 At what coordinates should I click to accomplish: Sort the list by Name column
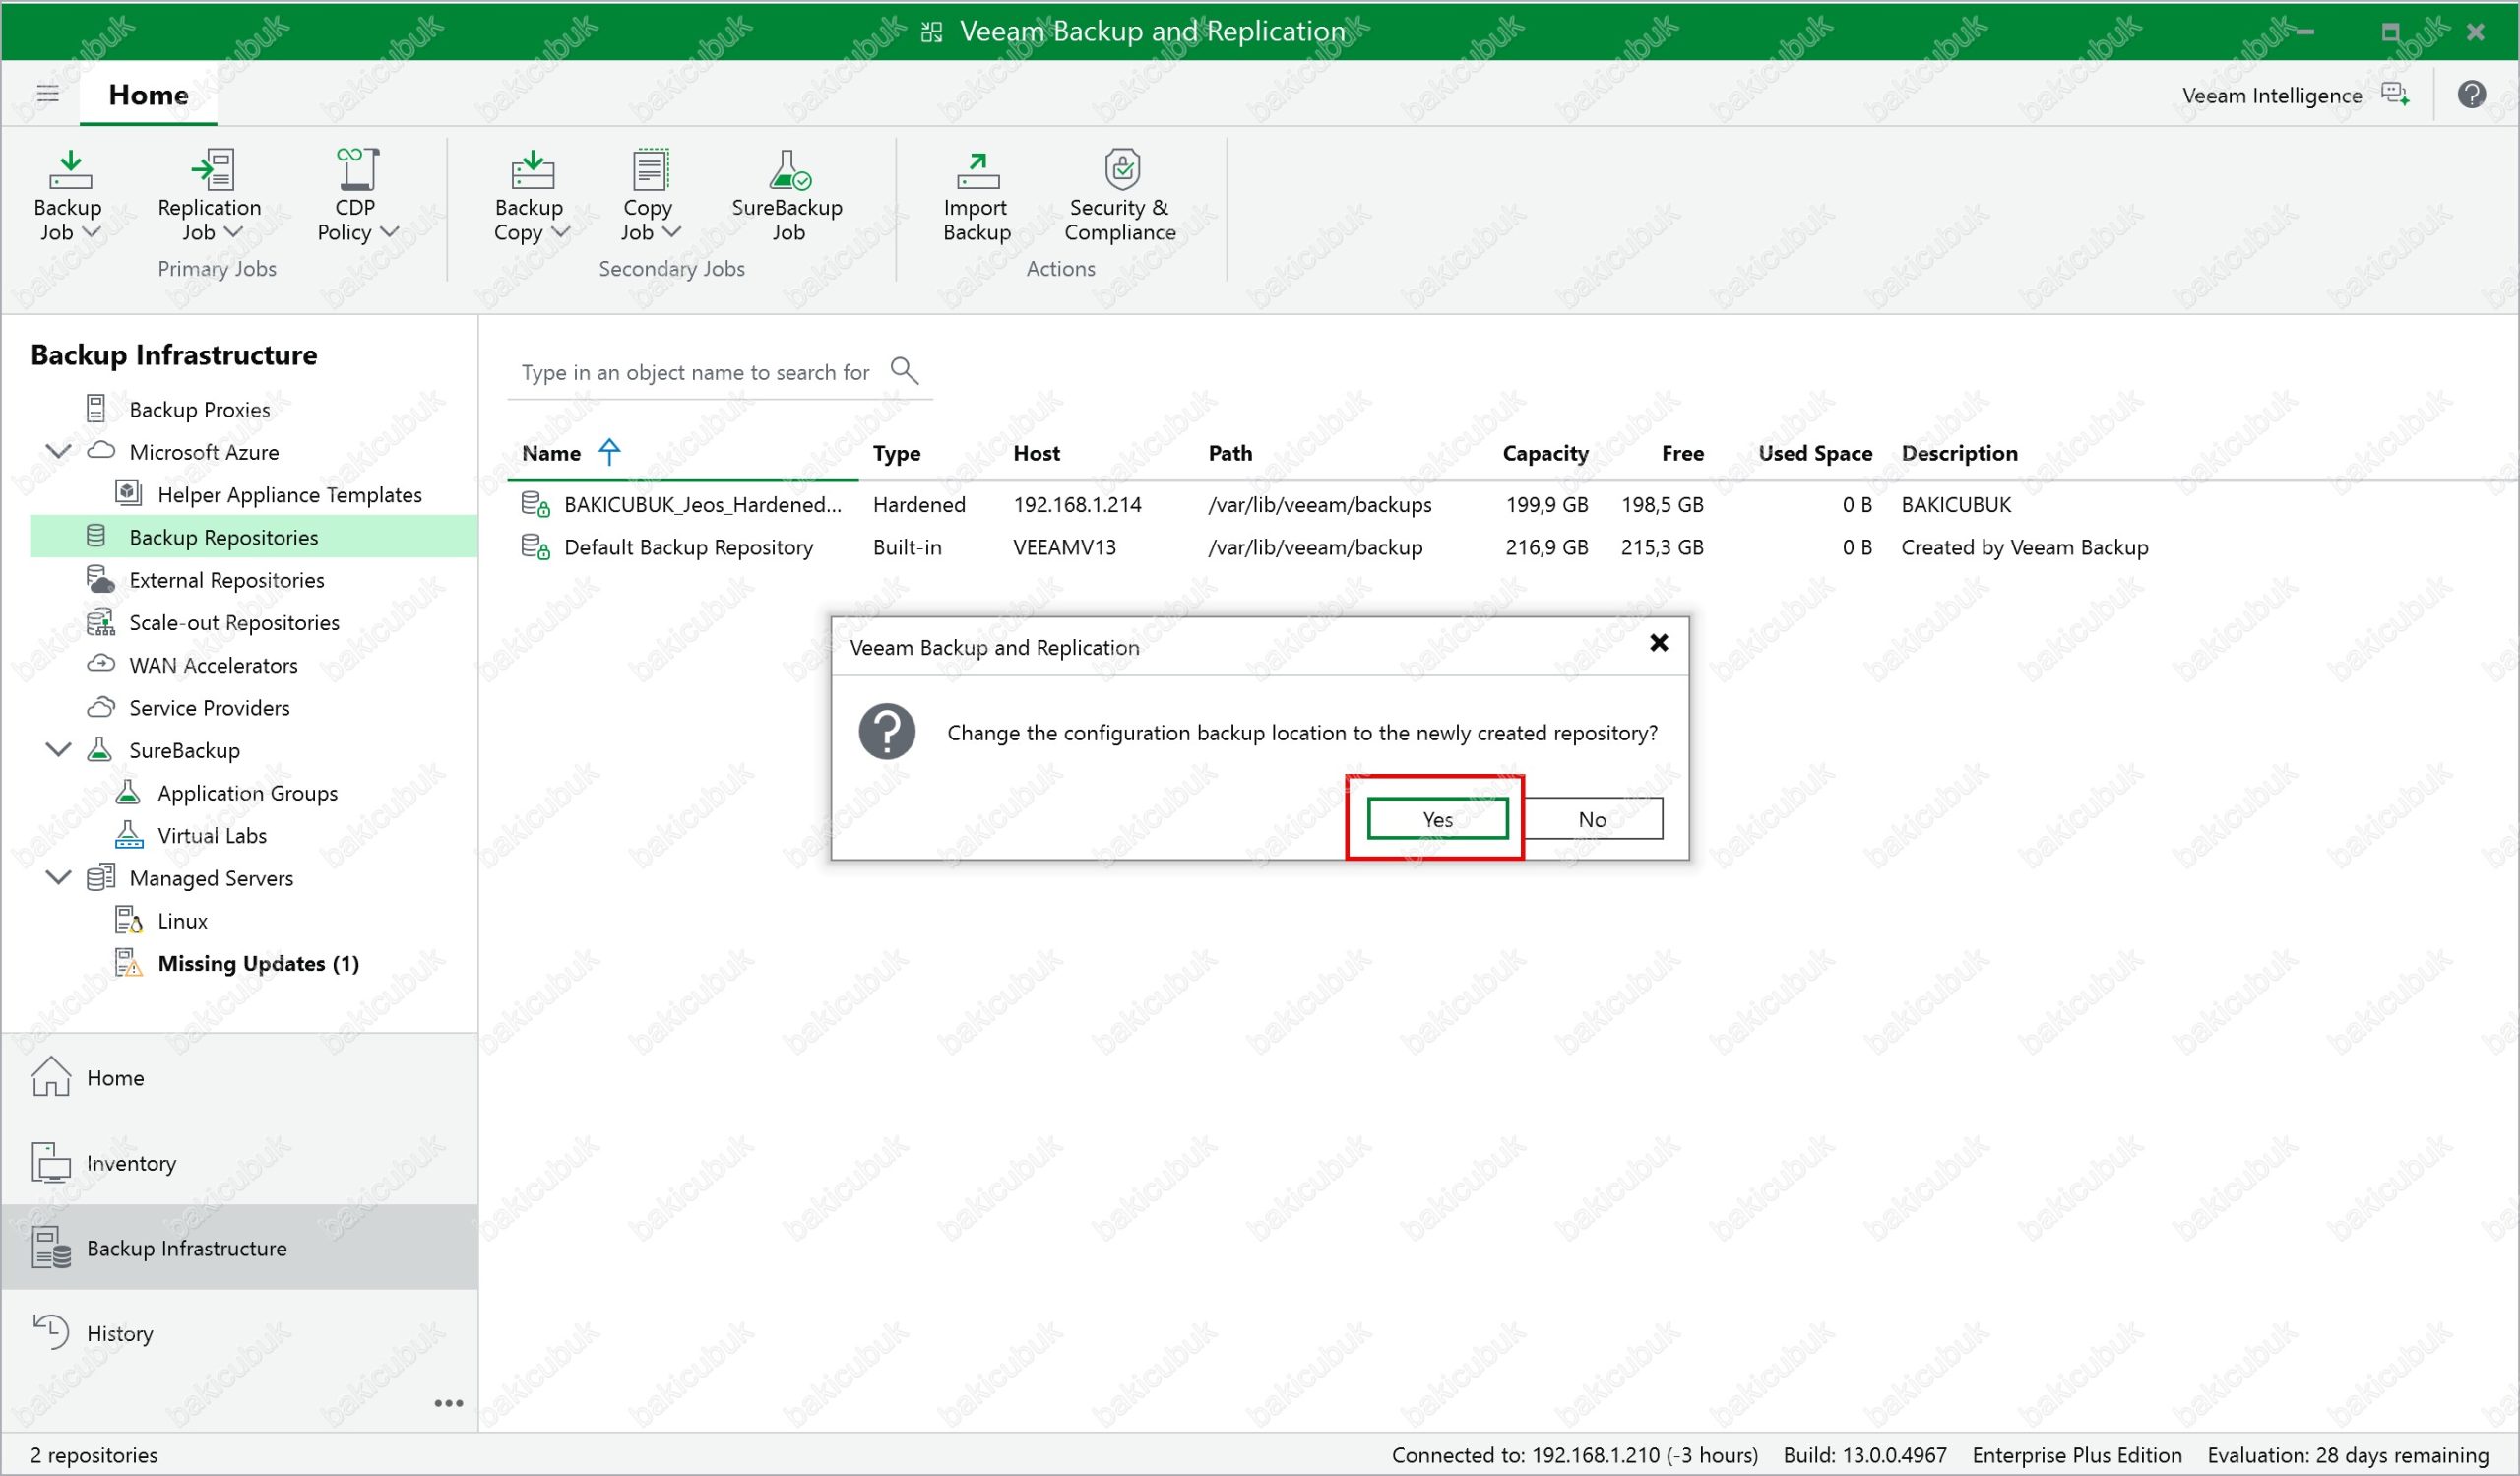pyautogui.click(x=551, y=454)
